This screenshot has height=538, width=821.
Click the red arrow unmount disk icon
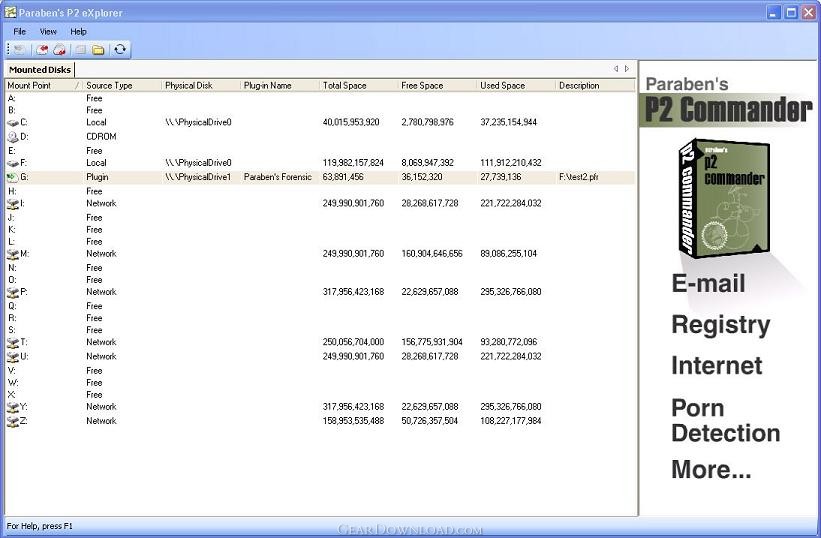(x=42, y=50)
